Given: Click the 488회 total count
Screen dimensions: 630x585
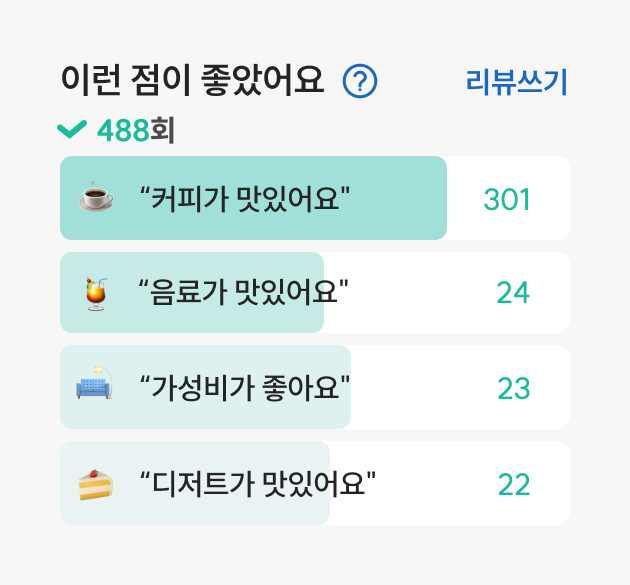Looking at the screenshot, I should tap(136, 130).
